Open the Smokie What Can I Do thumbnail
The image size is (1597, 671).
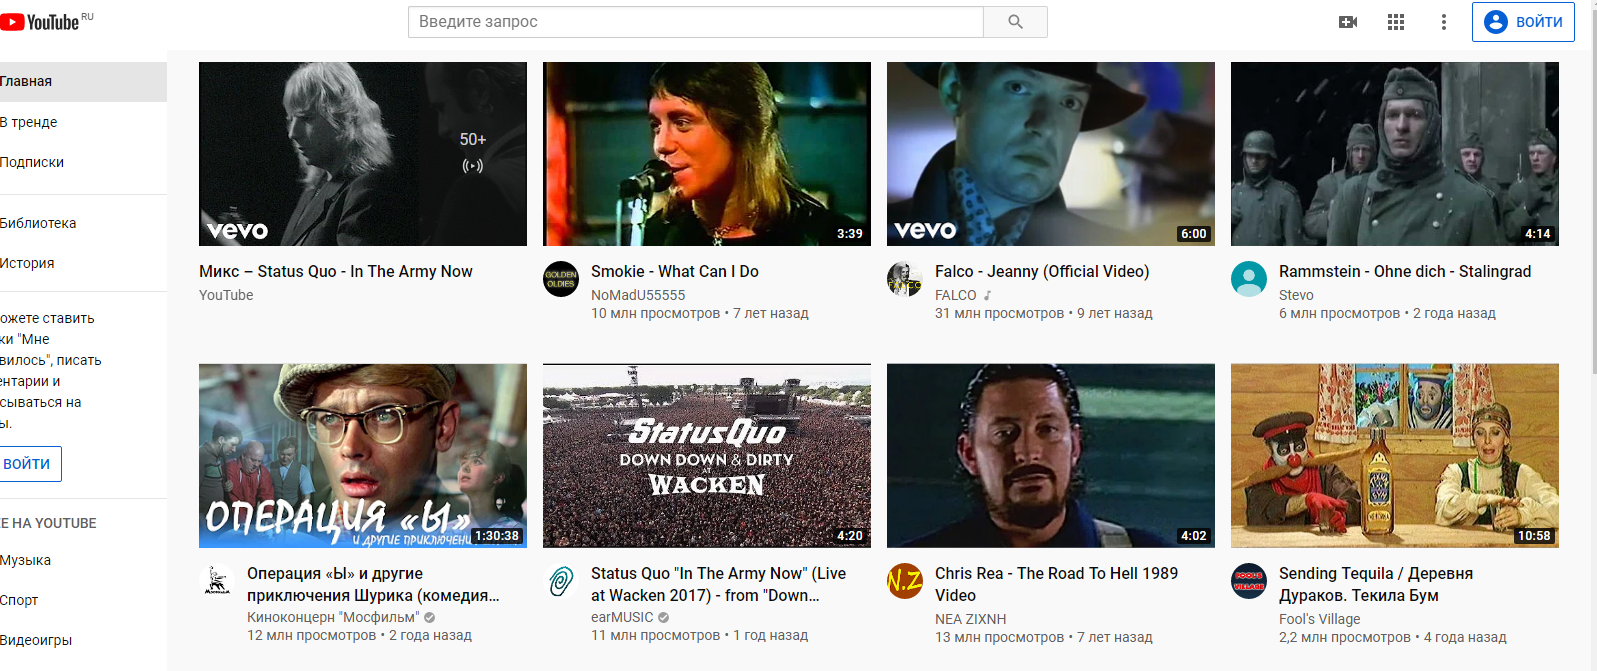(x=707, y=154)
